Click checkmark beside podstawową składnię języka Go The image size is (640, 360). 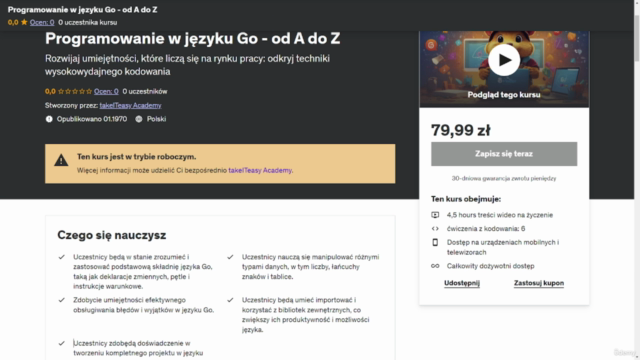62,257
